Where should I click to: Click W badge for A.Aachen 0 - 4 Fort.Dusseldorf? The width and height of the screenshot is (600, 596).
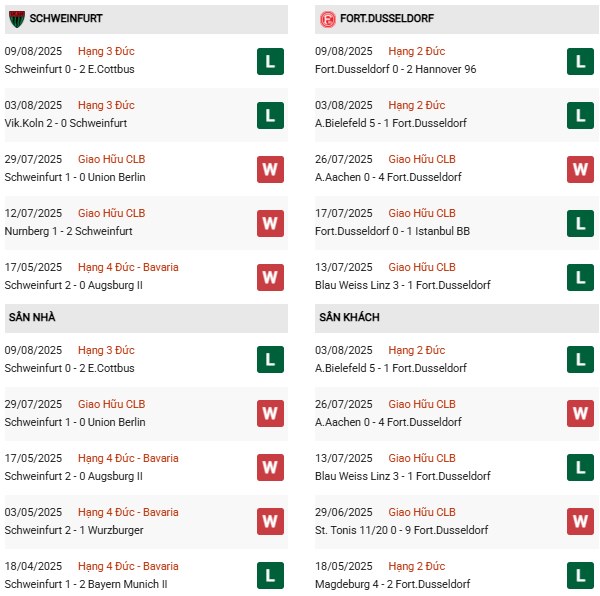tap(580, 169)
